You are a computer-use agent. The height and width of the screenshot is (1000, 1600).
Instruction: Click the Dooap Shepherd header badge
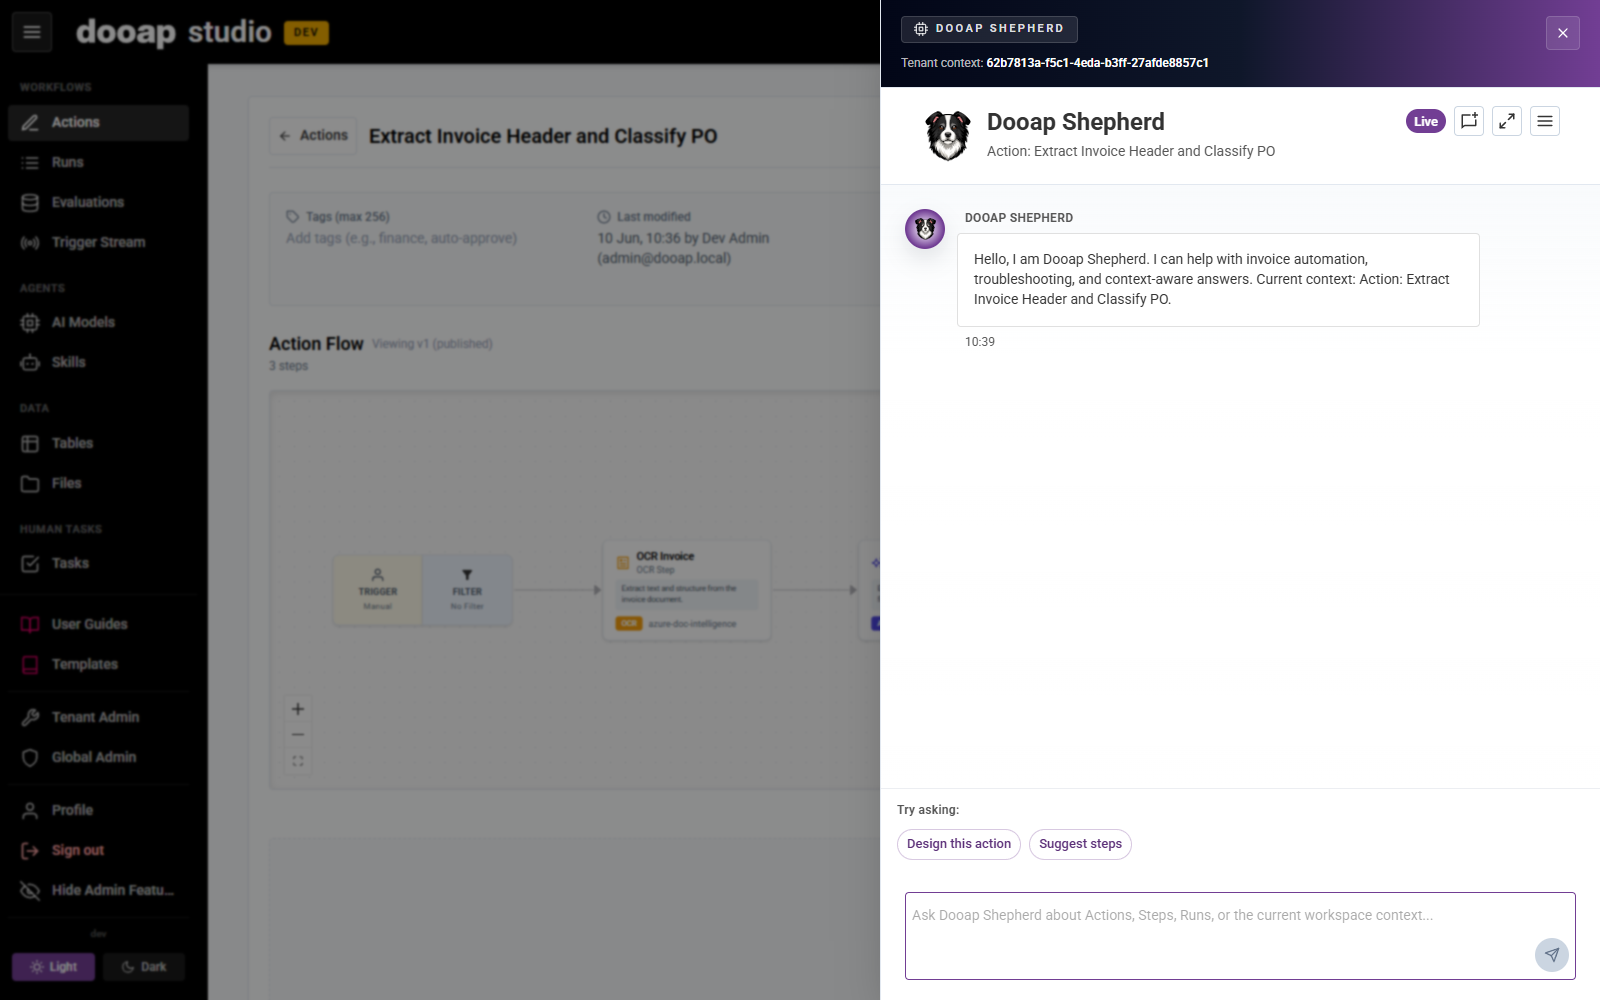[x=989, y=29]
